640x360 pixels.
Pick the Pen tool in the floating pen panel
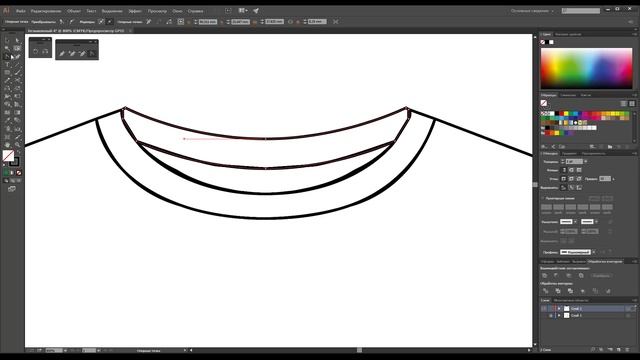pos(62,53)
